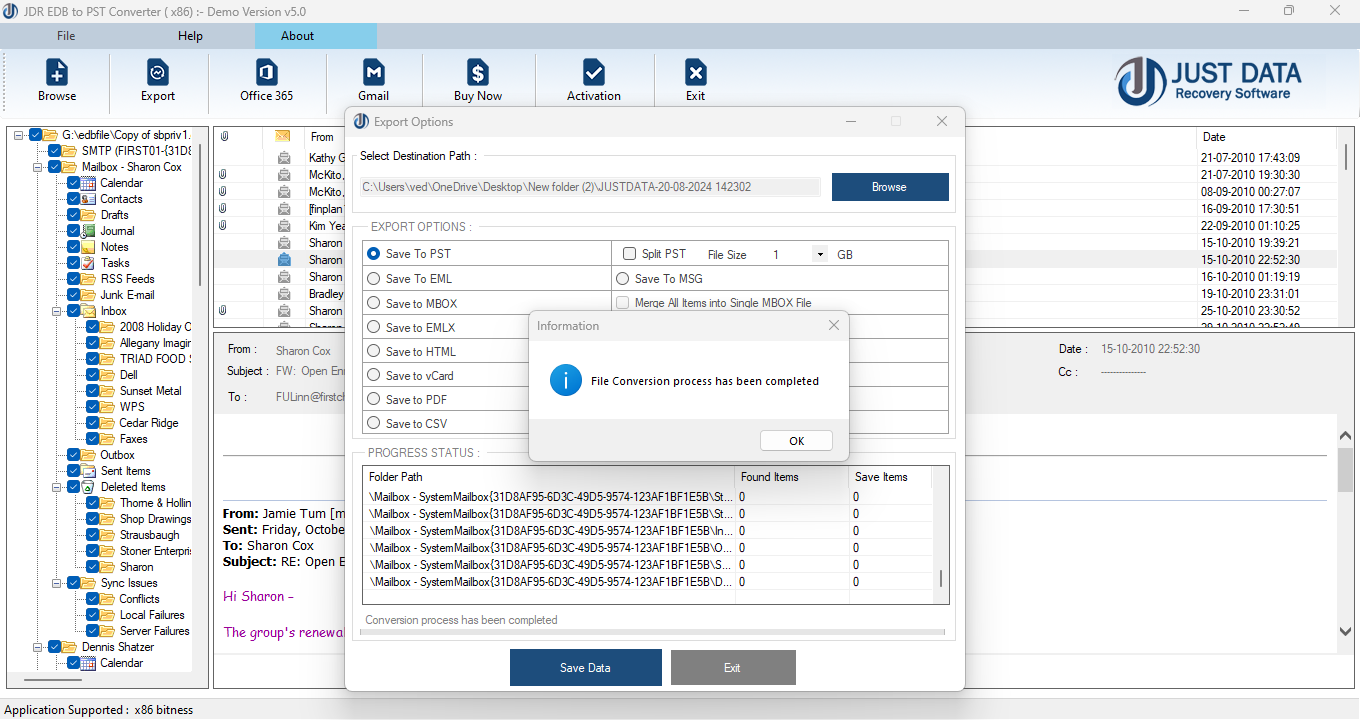The height and width of the screenshot is (720, 1360).
Task: Click the Exit toolbar icon
Action: coord(695,78)
